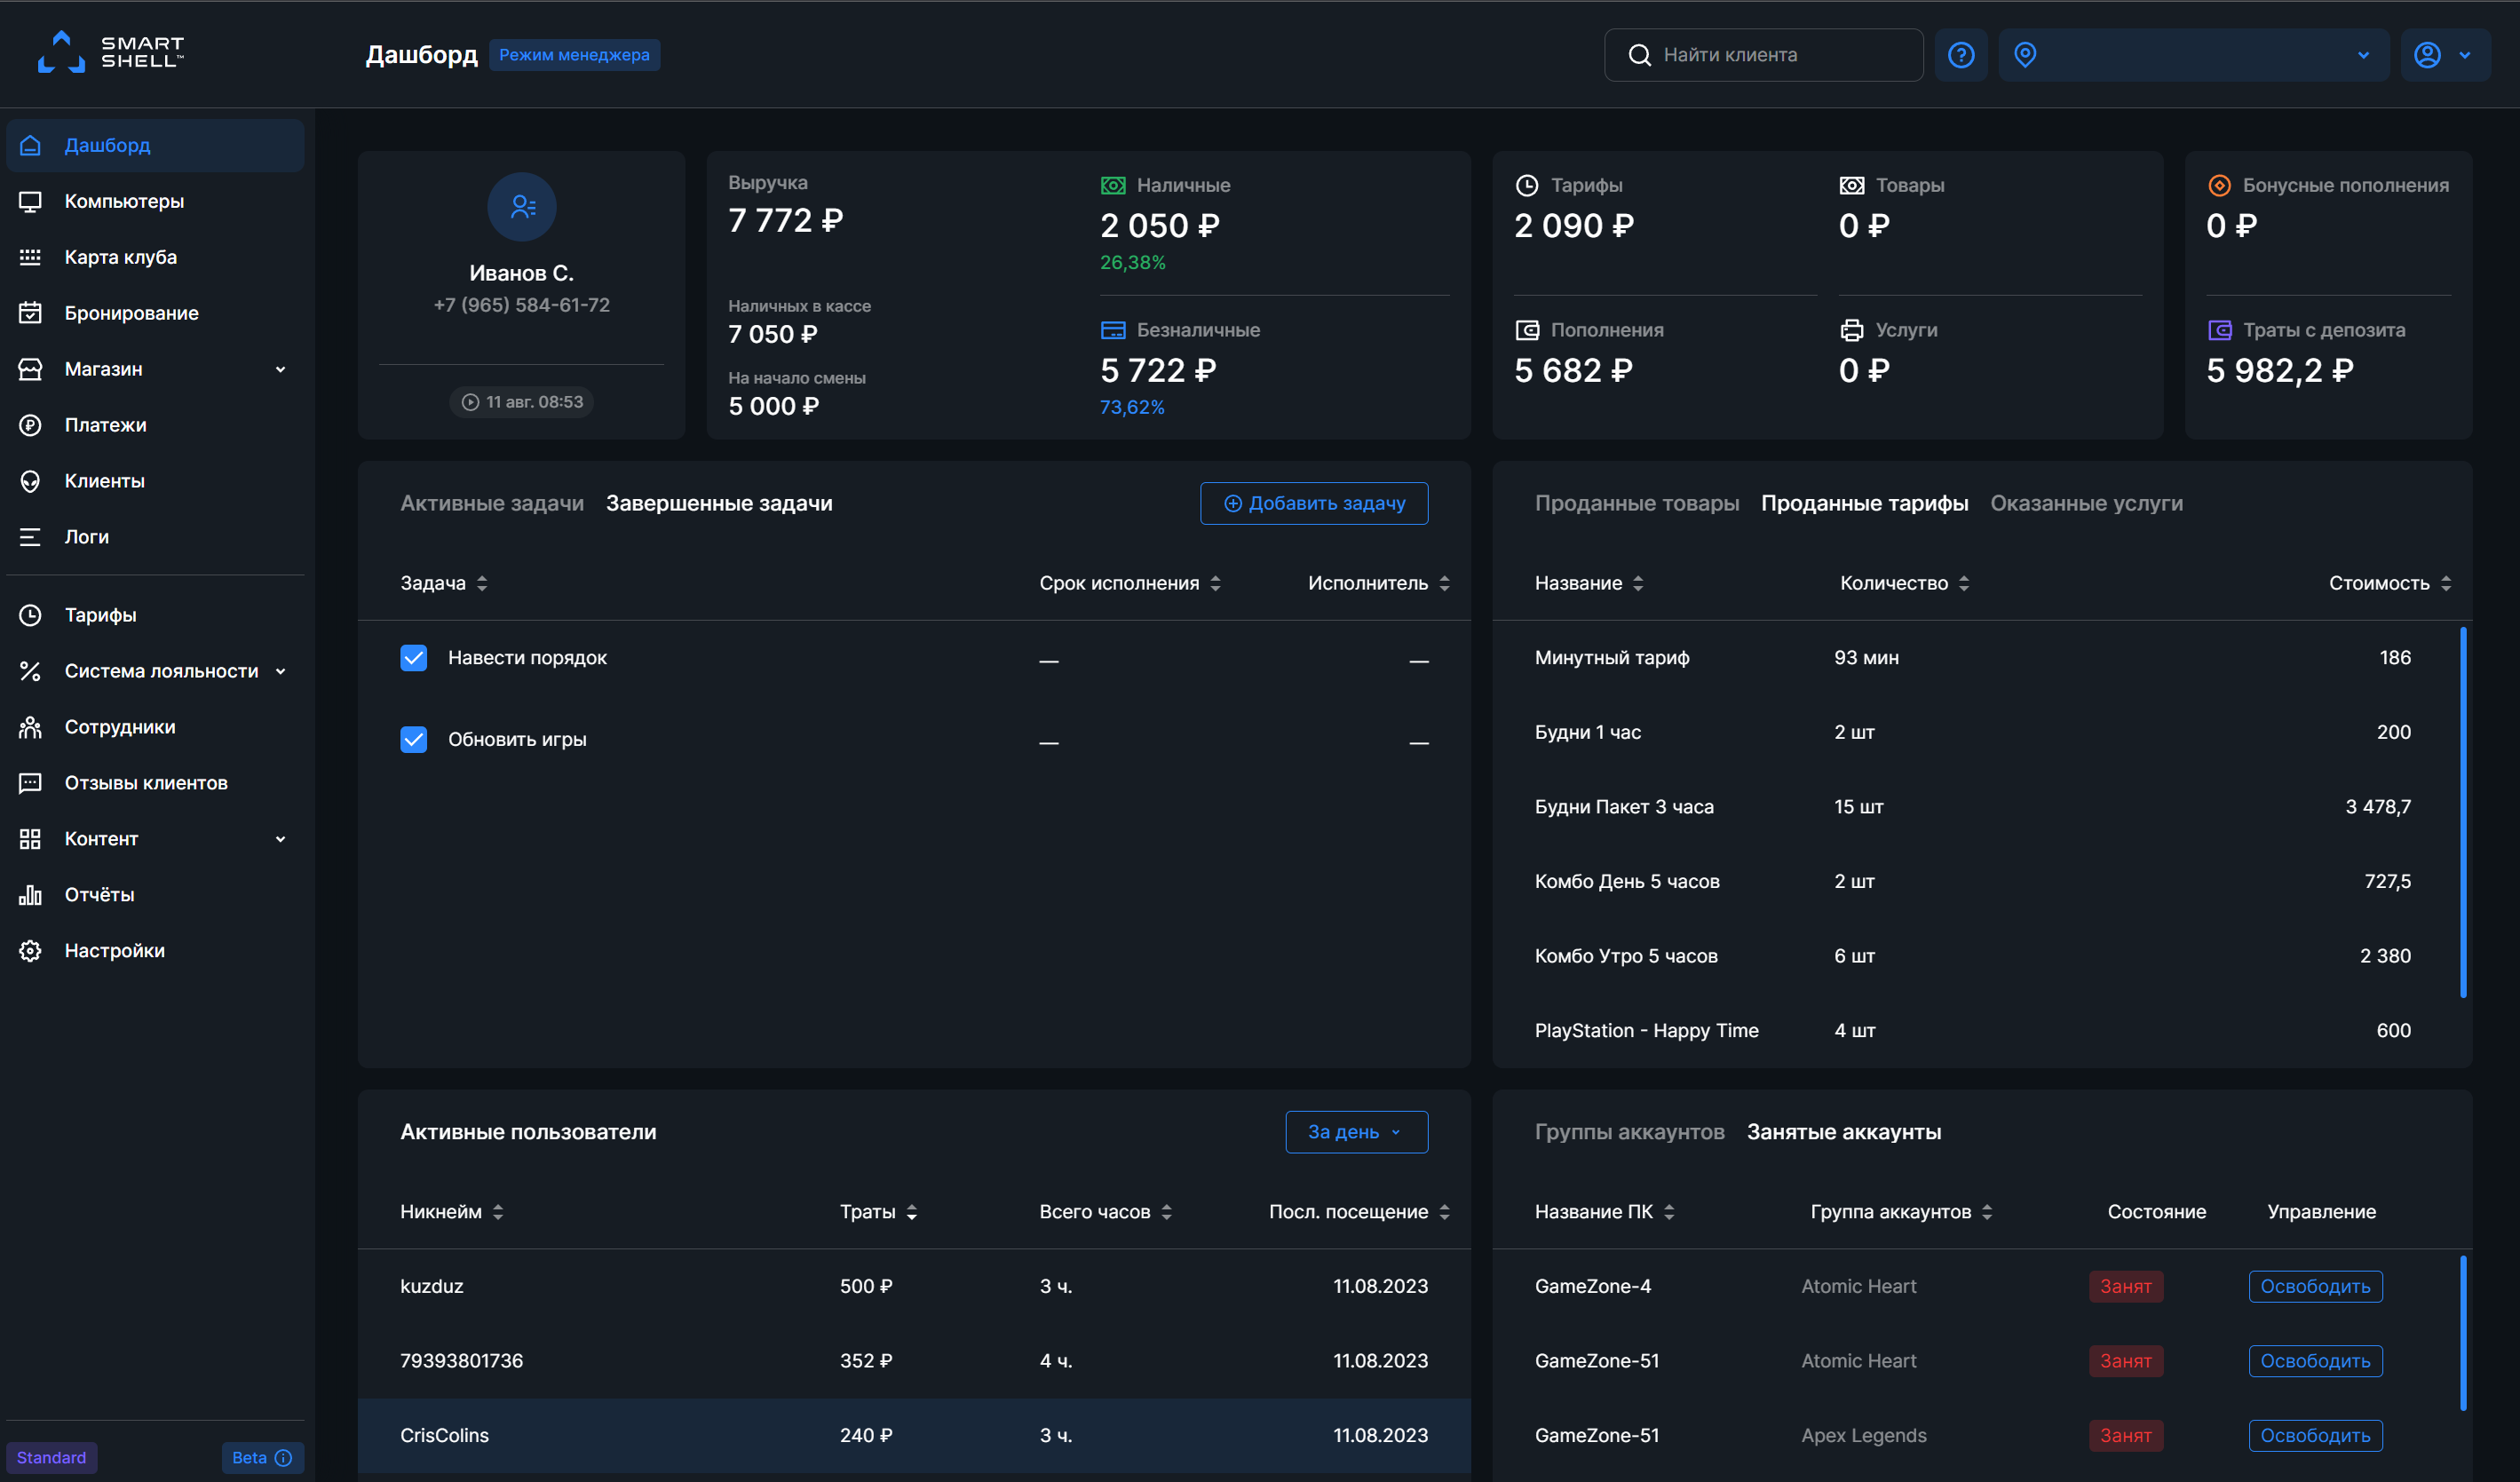Image resolution: width=2520 pixels, height=1482 pixels.
Task: Expand the Система лояльности submenu chevron
Action: (280, 671)
